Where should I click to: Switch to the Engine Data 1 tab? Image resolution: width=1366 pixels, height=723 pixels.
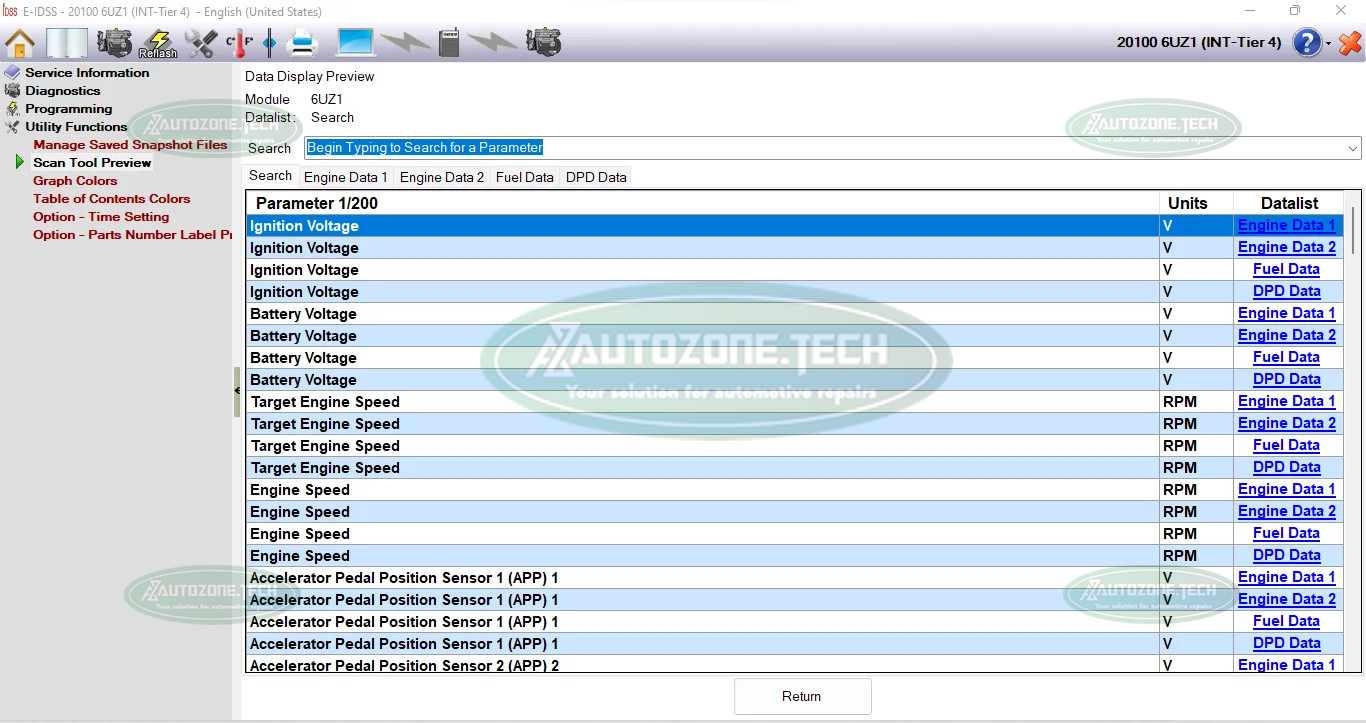point(345,177)
